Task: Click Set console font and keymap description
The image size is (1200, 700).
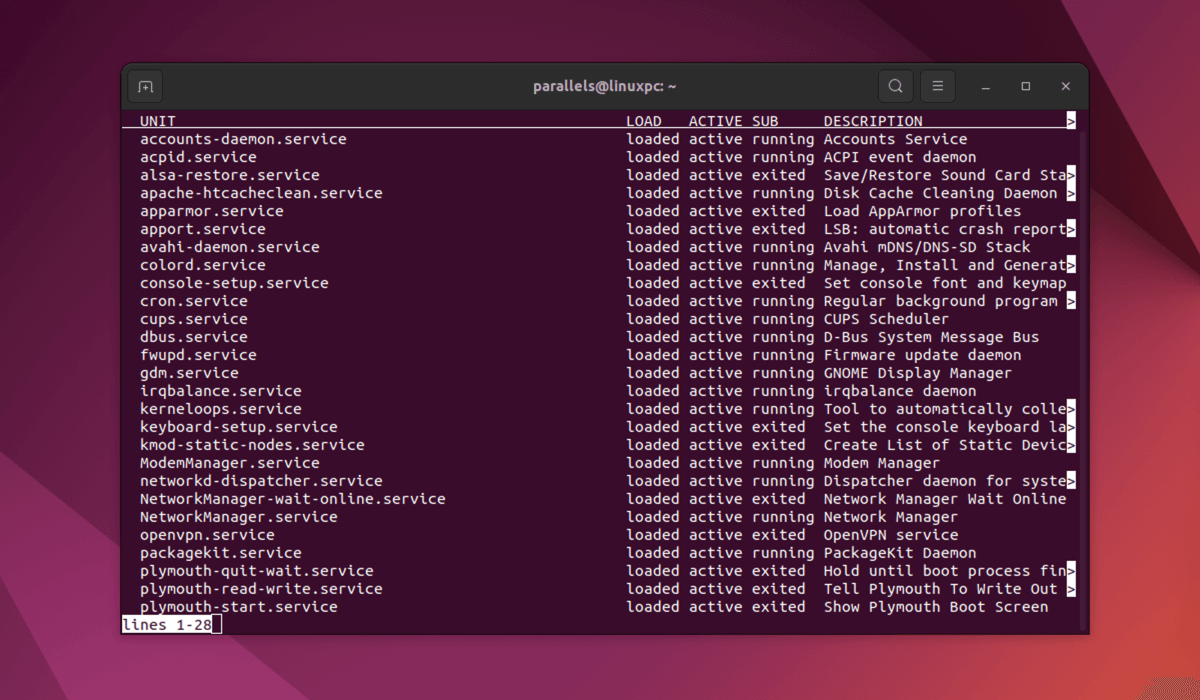Action: [x=945, y=283]
